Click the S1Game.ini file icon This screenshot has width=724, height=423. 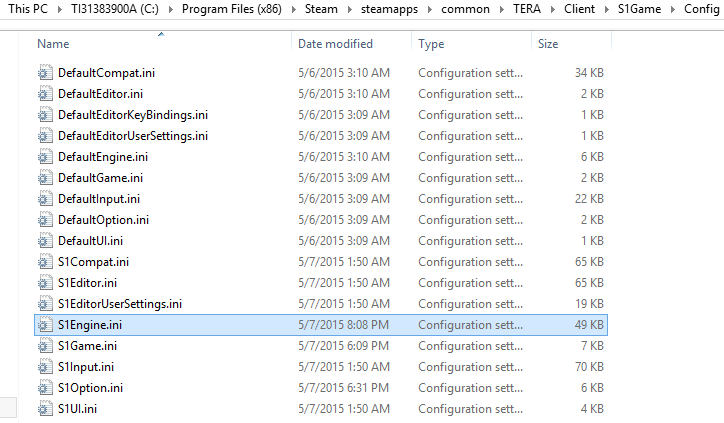tap(44, 346)
